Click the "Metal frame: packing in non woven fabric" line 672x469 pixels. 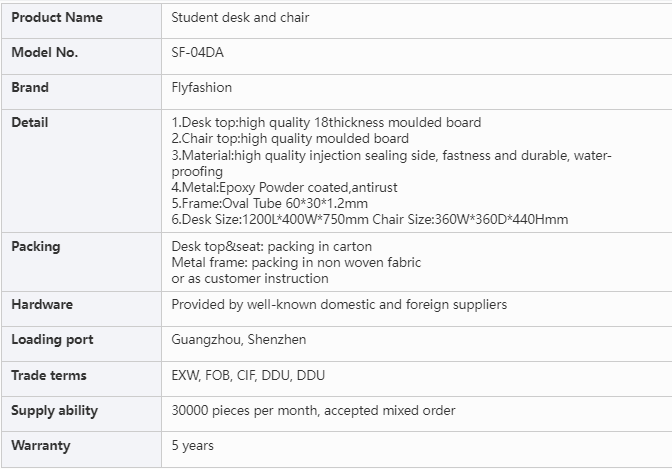click(x=296, y=262)
